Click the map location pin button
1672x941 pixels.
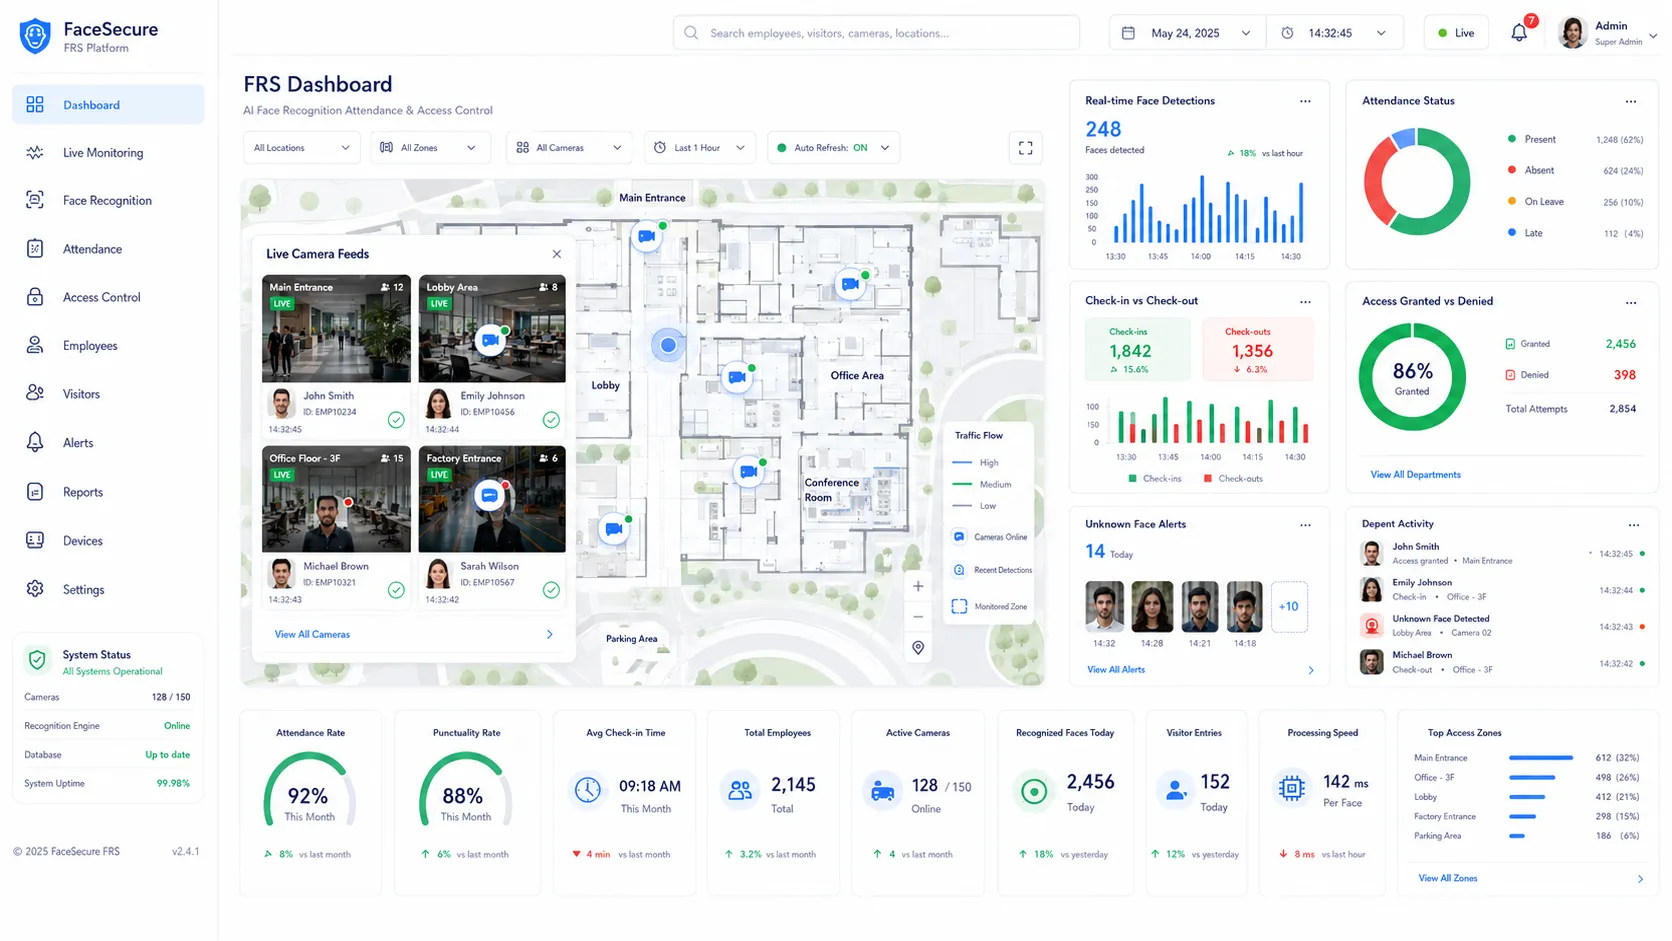point(918,648)
